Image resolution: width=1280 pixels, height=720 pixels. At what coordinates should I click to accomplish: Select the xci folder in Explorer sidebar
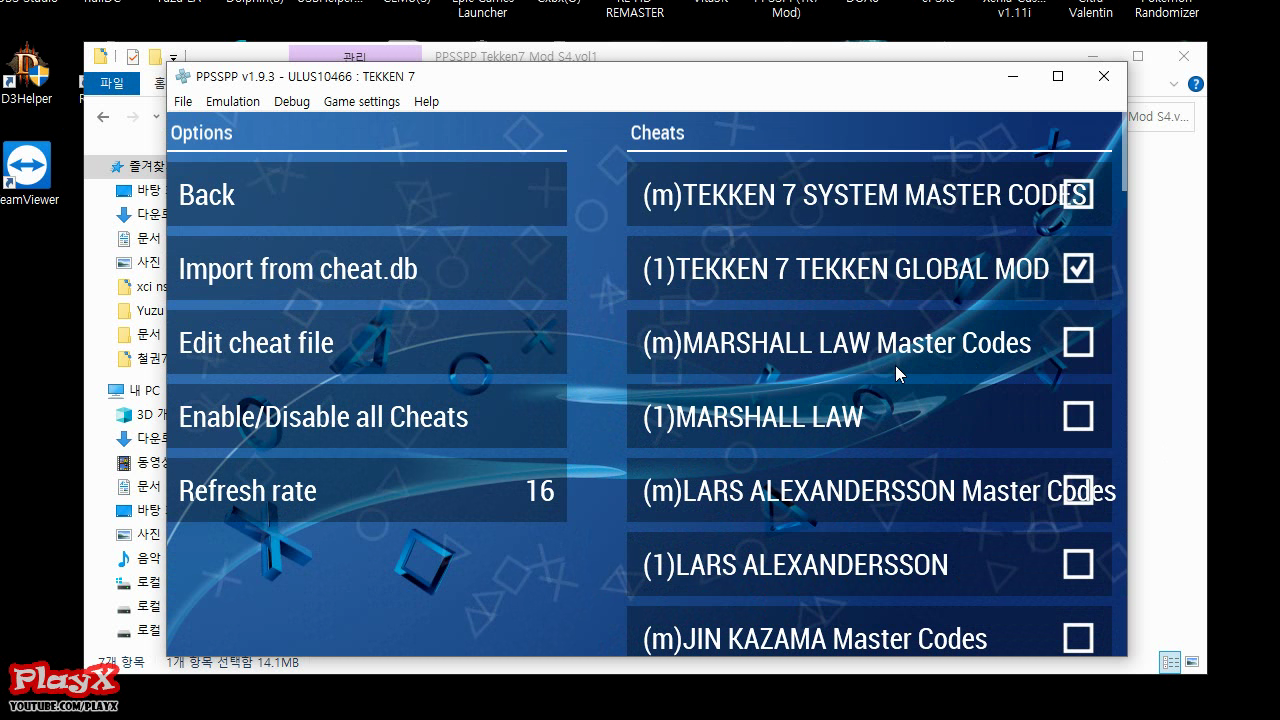tap(141, 286)
